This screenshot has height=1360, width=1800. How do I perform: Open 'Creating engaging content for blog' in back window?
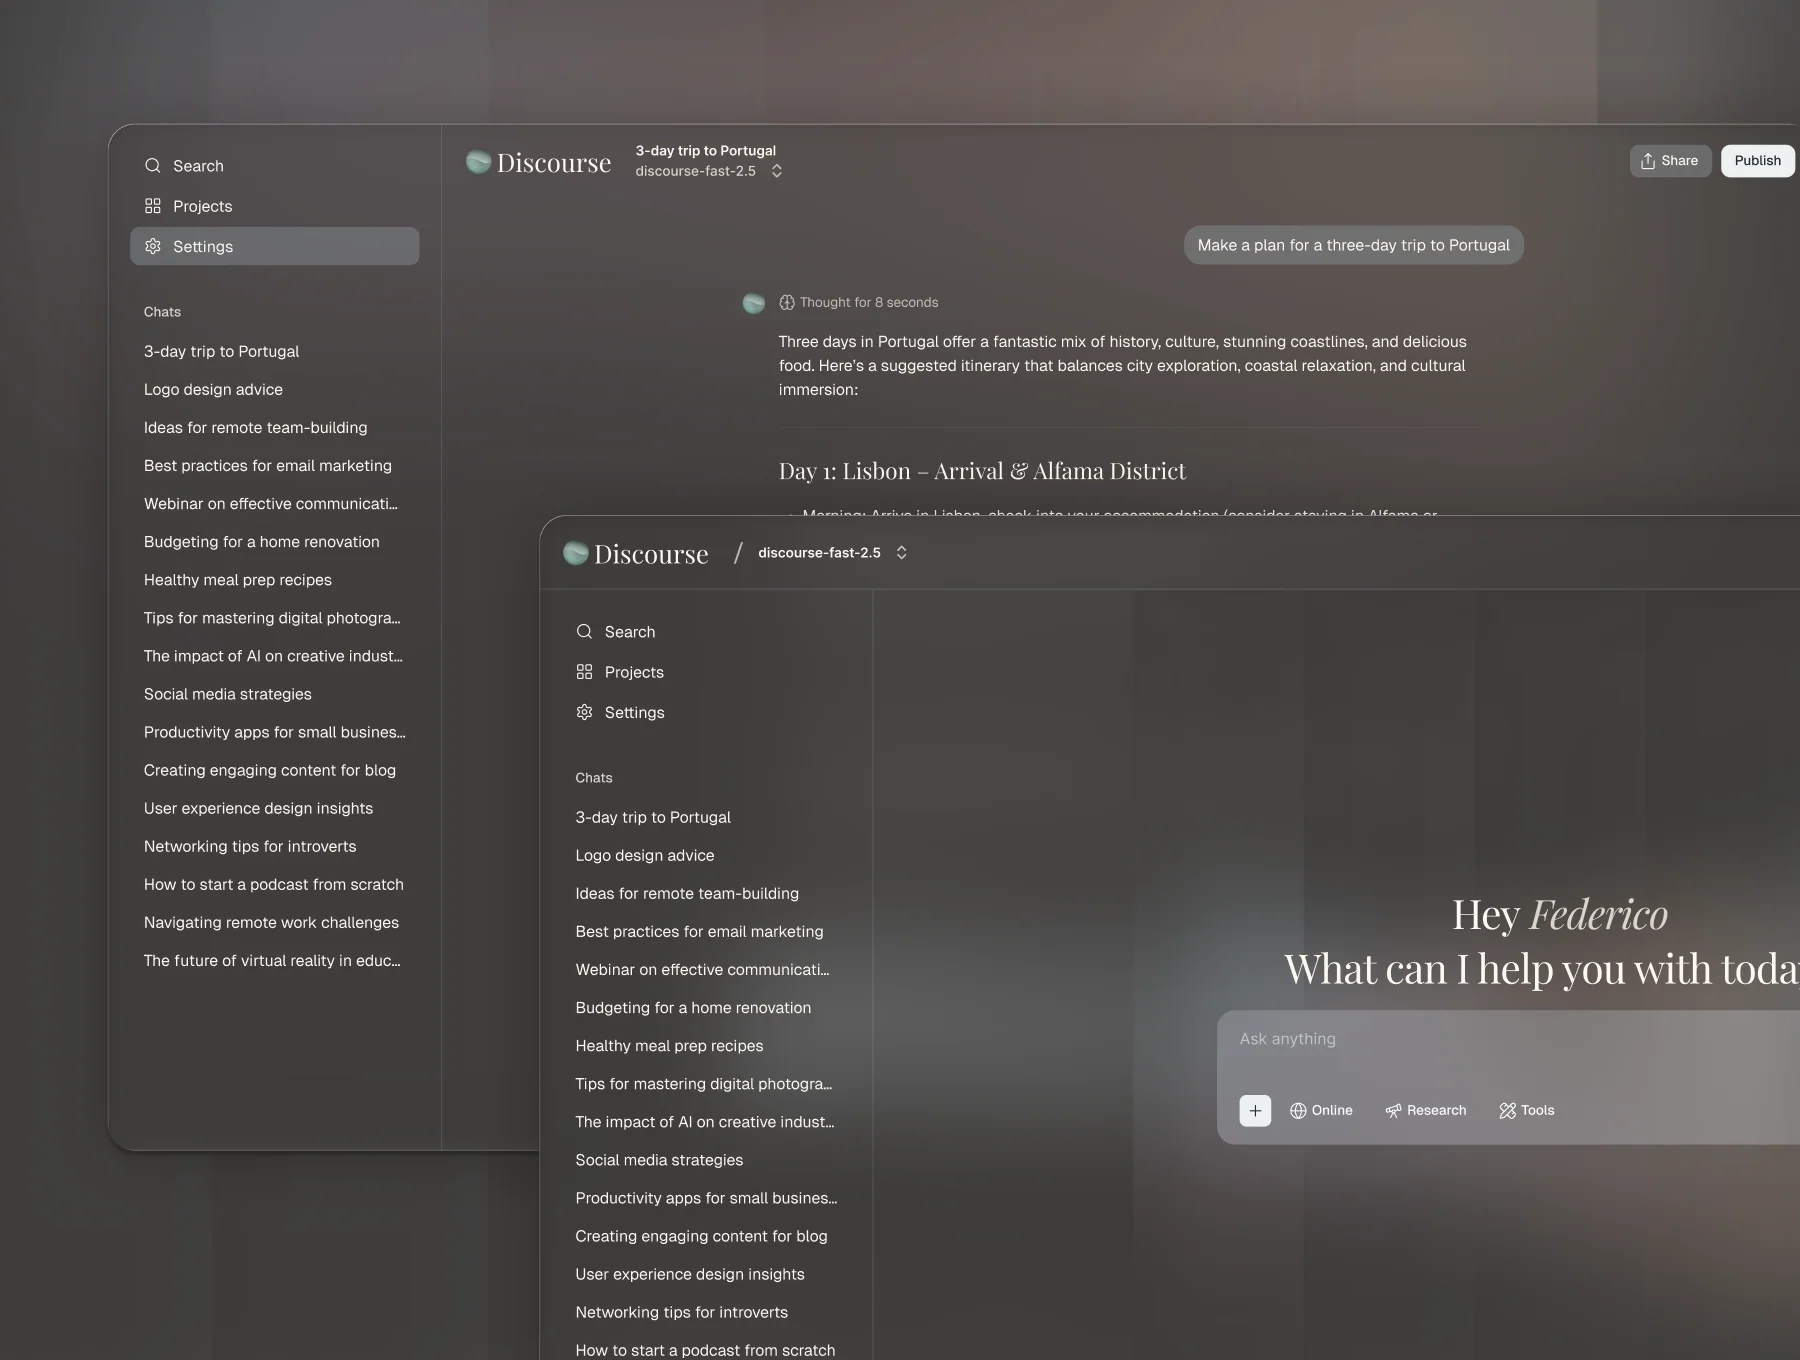[x=270, y=770]
